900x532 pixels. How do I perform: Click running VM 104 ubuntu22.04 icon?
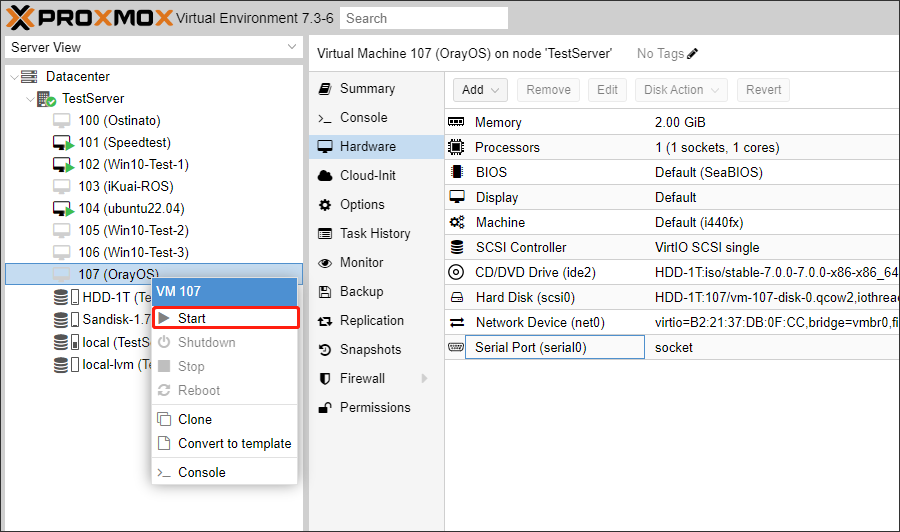(63, 209)
